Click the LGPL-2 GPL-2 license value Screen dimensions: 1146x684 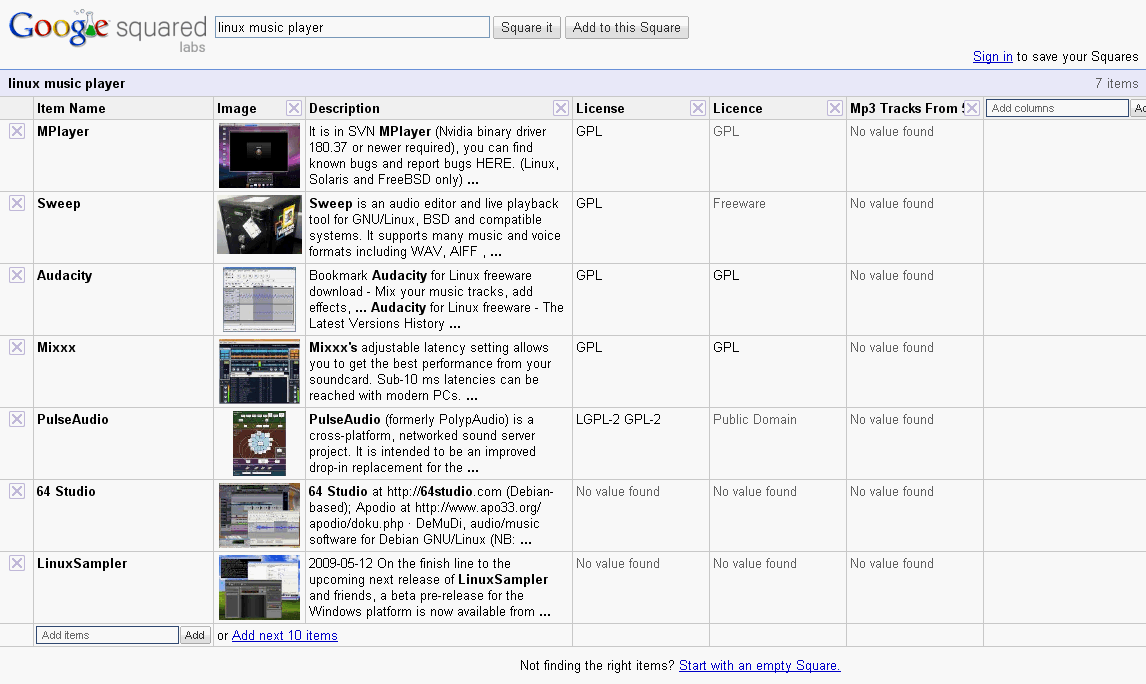click(618, 419)
